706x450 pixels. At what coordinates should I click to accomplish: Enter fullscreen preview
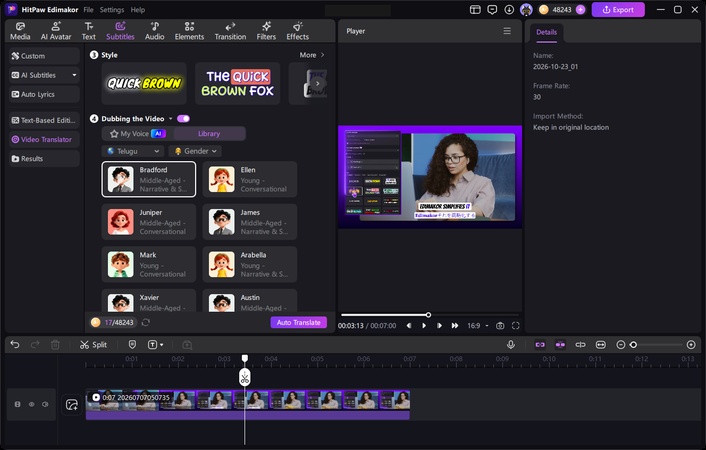[516, 326]
